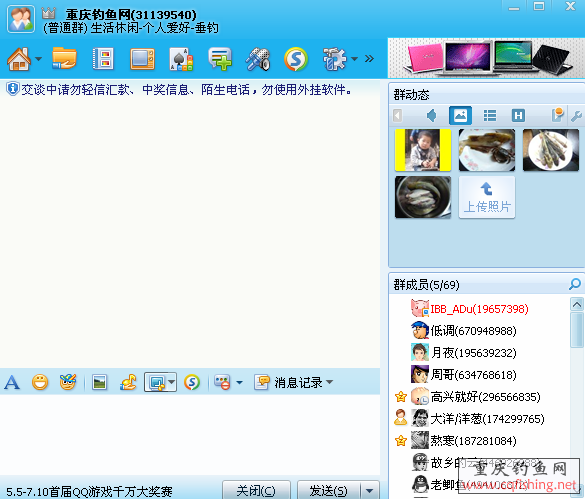Click the 关闭(C) close button

click(256, 490)
